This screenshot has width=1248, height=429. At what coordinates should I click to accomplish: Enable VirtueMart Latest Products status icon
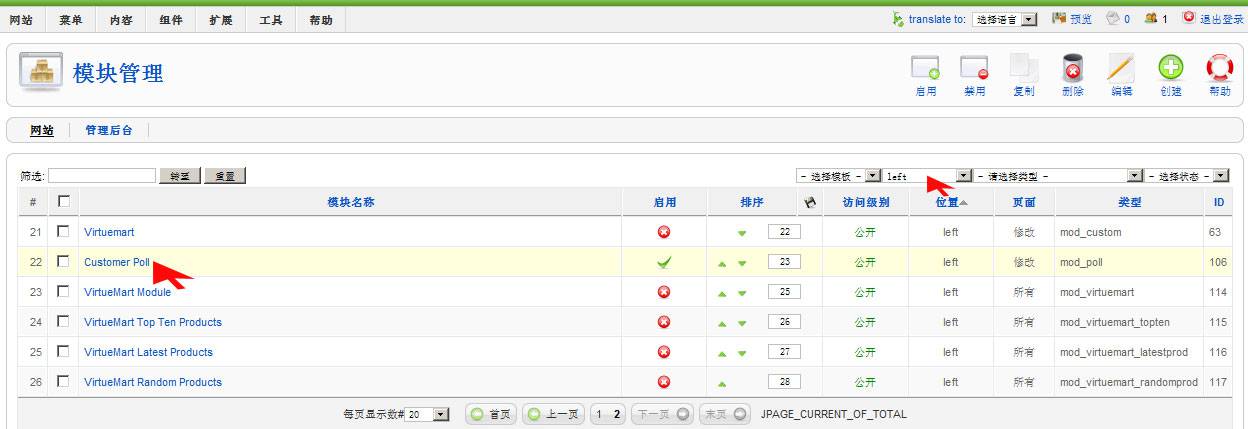click(663, 352)
